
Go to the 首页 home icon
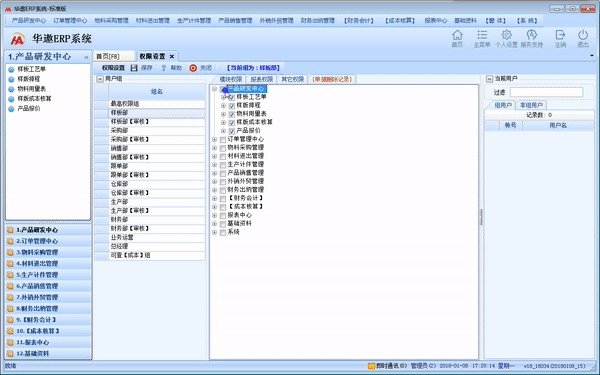tap(457, 36)
